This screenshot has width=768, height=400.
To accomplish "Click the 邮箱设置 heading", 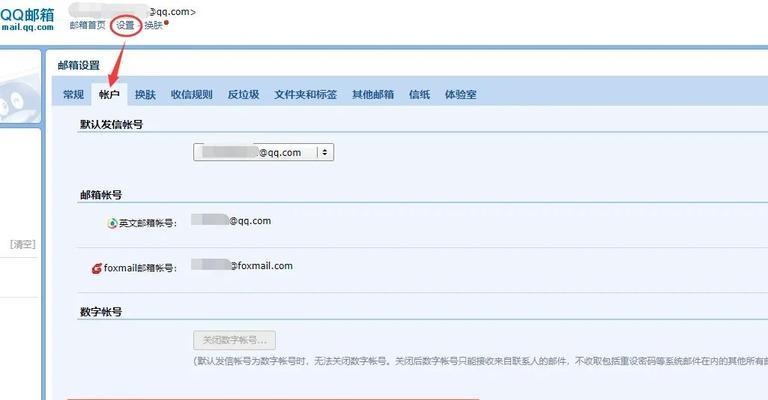I will coord(79,65).
